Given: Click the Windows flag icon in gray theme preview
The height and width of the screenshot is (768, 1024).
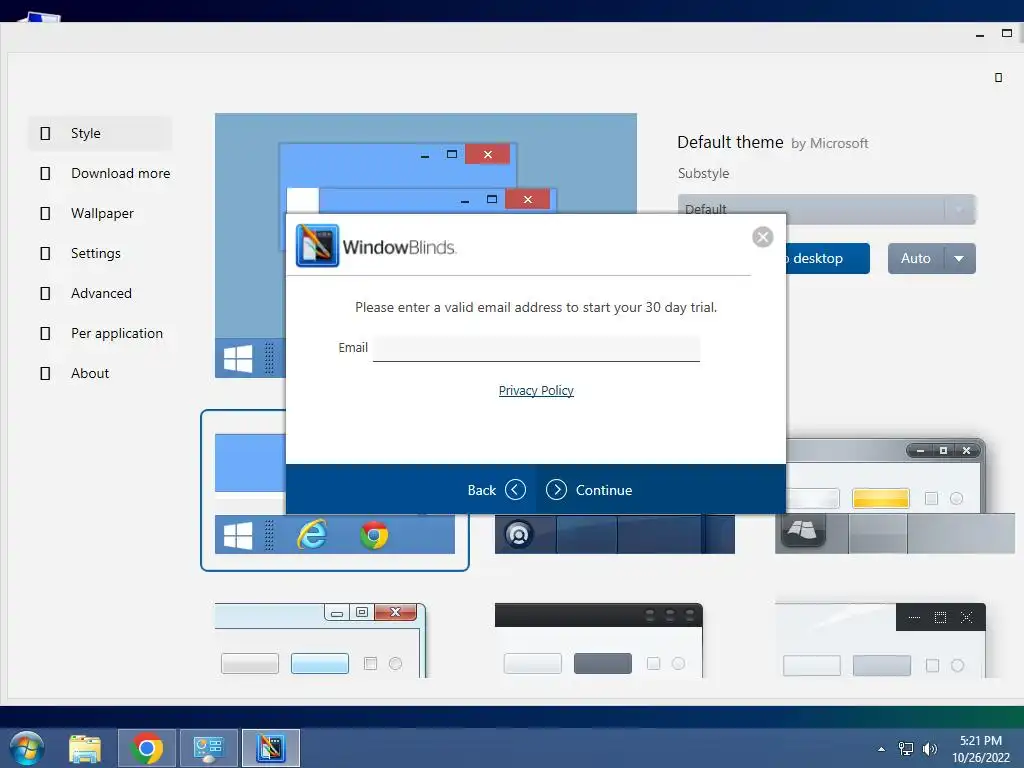Looking at the screenshot, I should tap(801, 530).
